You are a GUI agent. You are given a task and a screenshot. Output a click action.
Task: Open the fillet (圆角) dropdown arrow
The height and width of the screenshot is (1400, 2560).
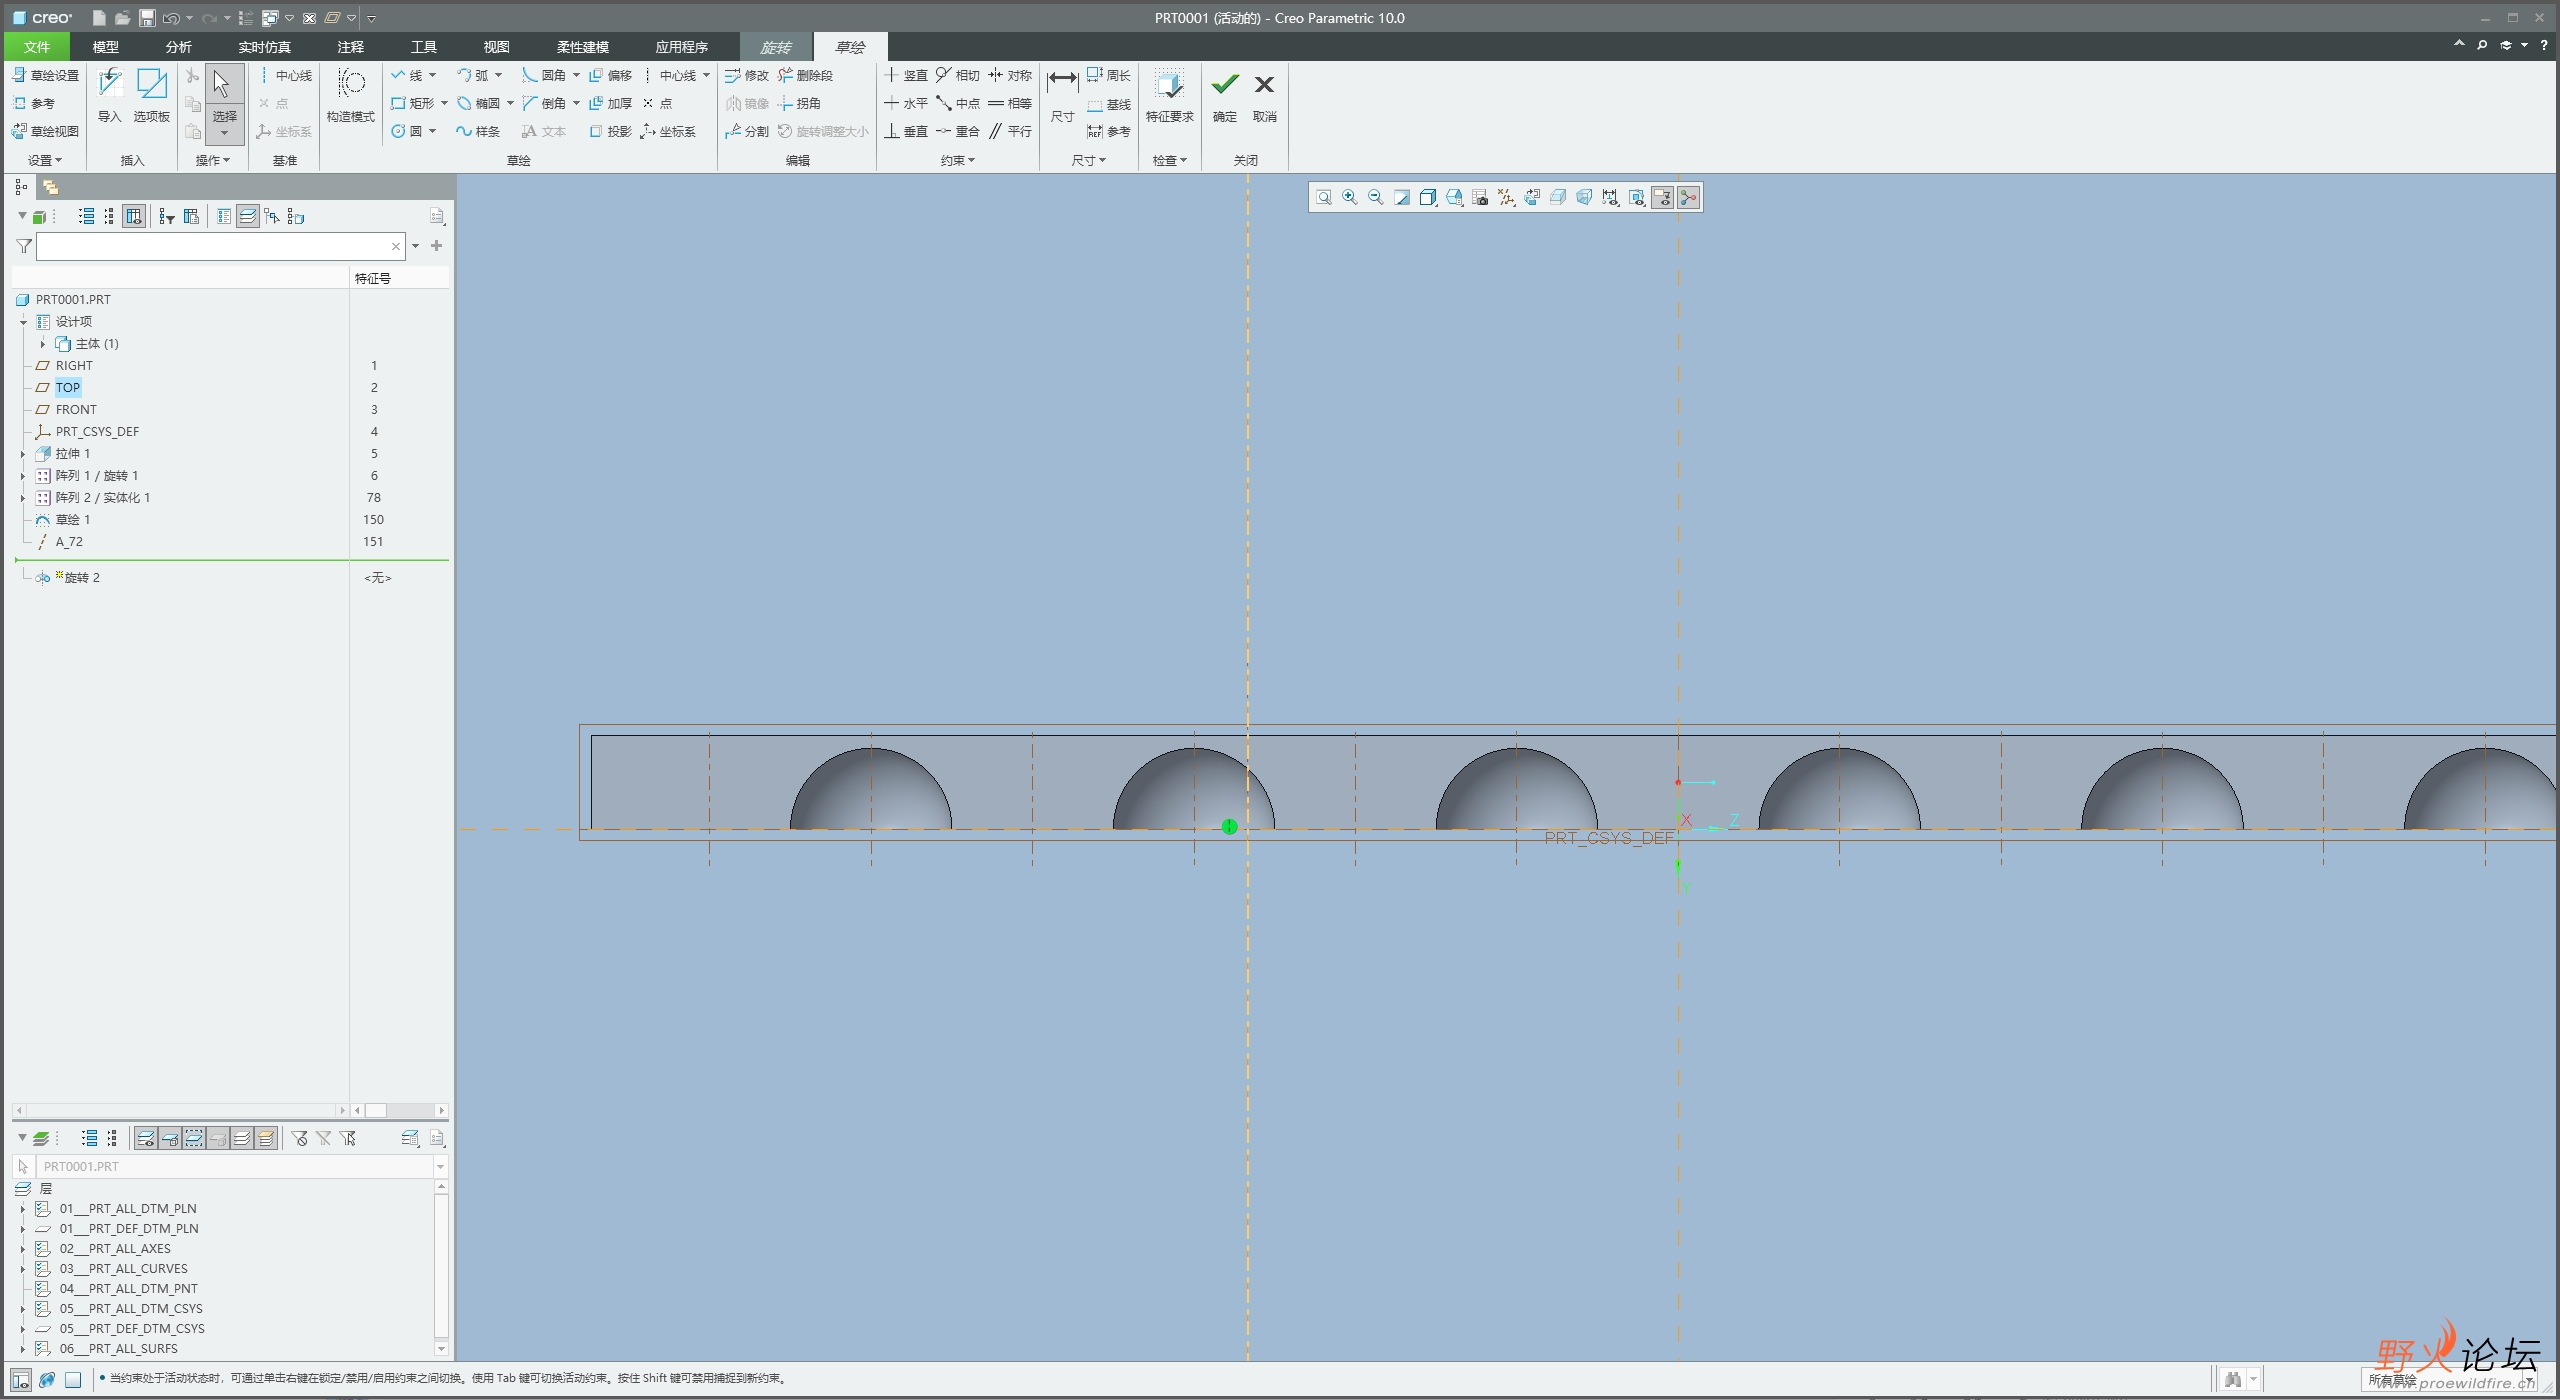(577, 75)
